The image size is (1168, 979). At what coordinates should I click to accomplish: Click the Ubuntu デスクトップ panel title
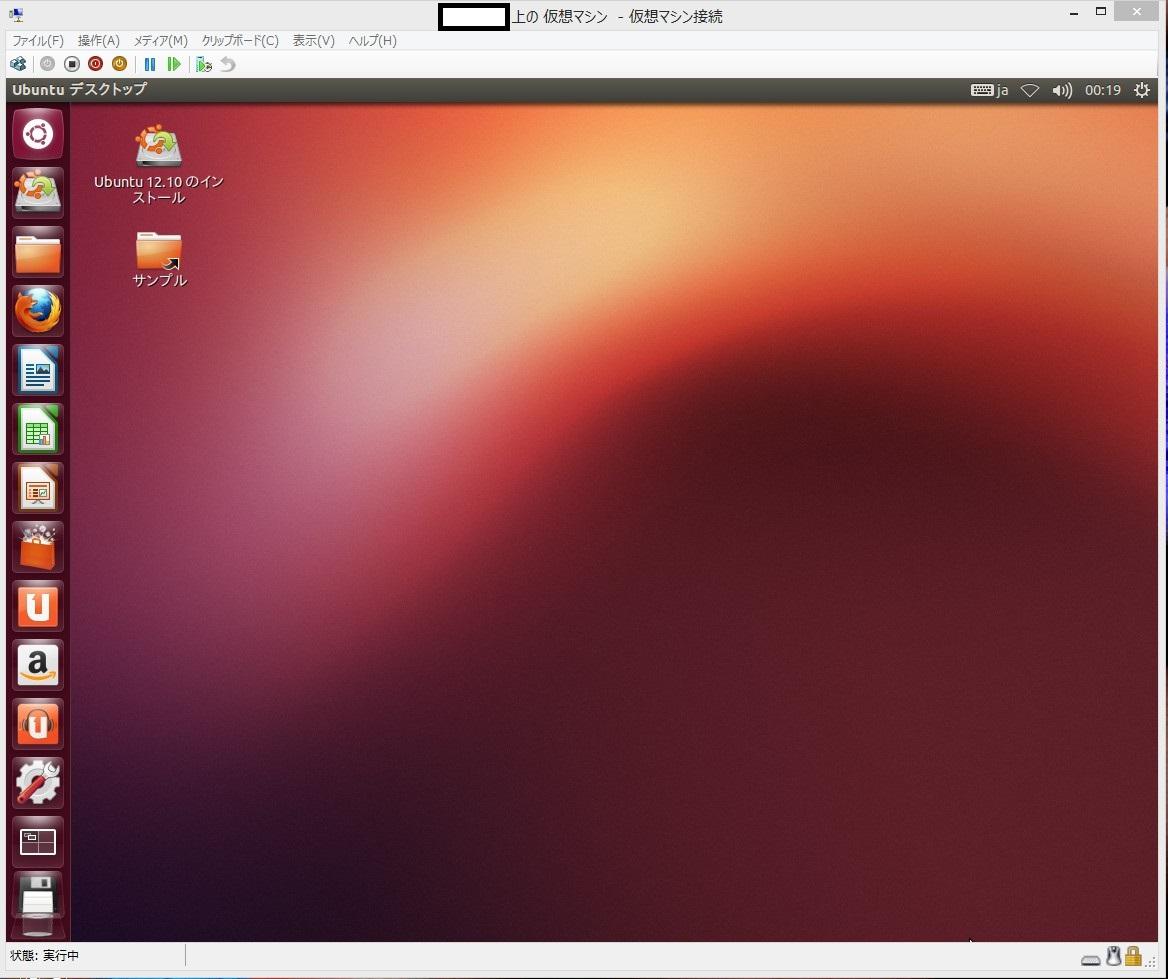80,89
